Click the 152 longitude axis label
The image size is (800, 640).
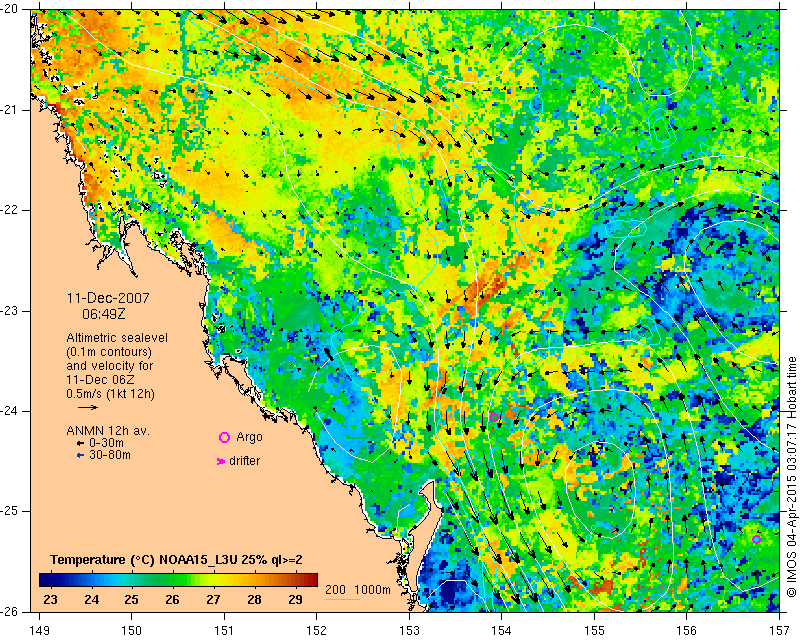pyautogui.click(x=317, y=630)
